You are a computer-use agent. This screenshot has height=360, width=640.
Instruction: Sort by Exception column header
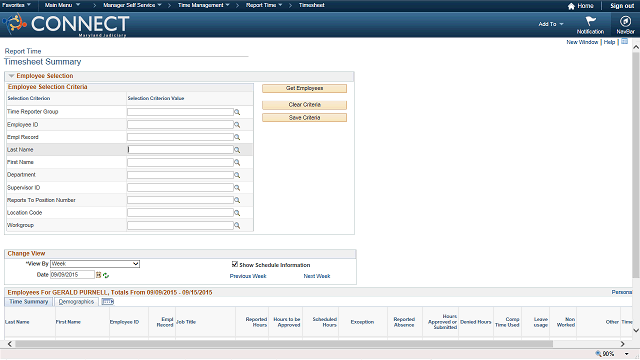(362, 322)
